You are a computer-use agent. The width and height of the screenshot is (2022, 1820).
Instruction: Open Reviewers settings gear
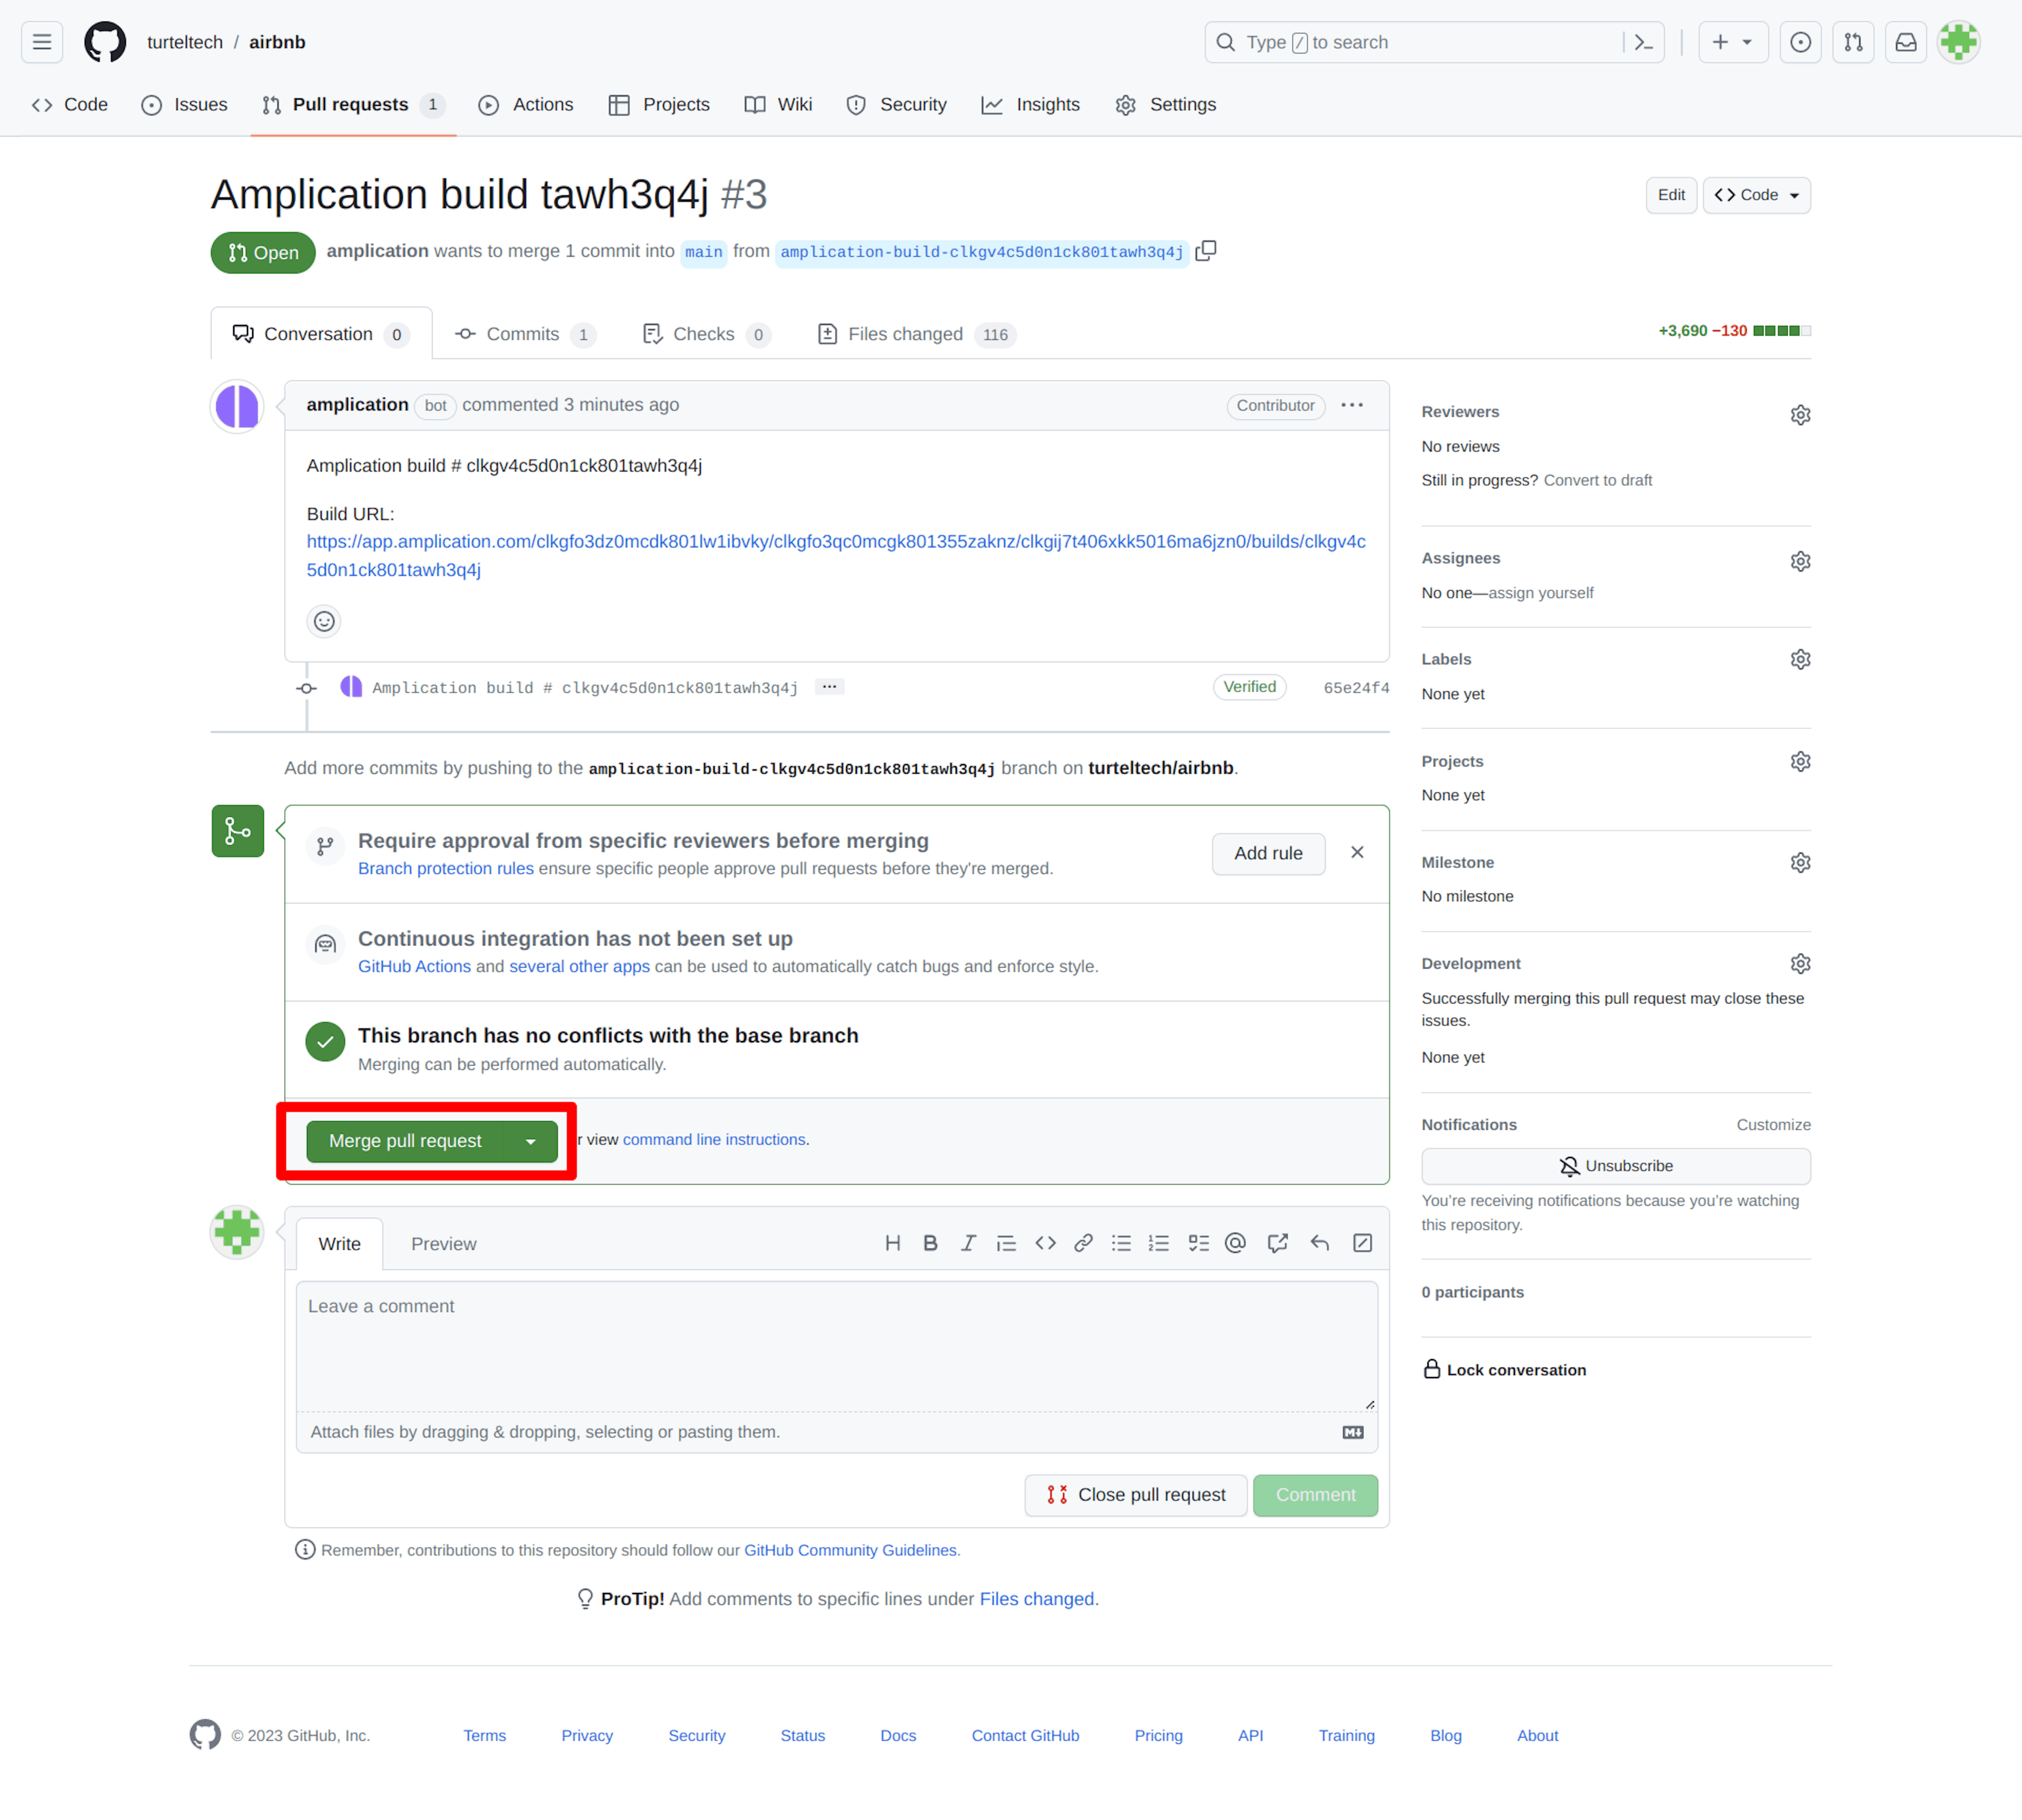(x=1800, y=414)
